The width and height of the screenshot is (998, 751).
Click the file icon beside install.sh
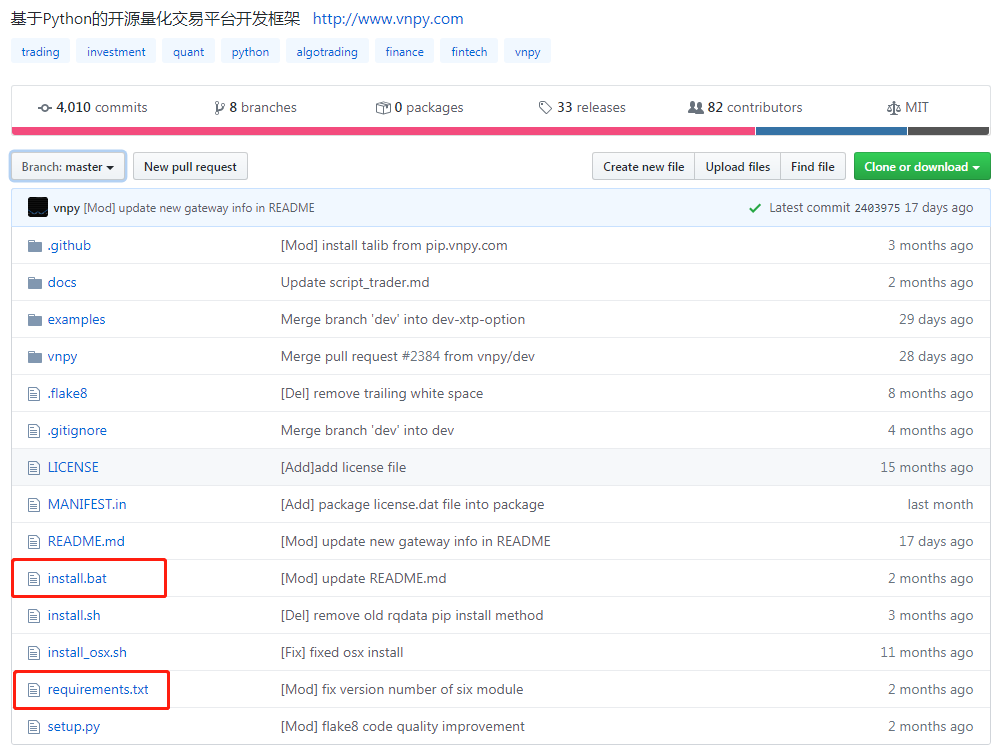click(34, 615)
